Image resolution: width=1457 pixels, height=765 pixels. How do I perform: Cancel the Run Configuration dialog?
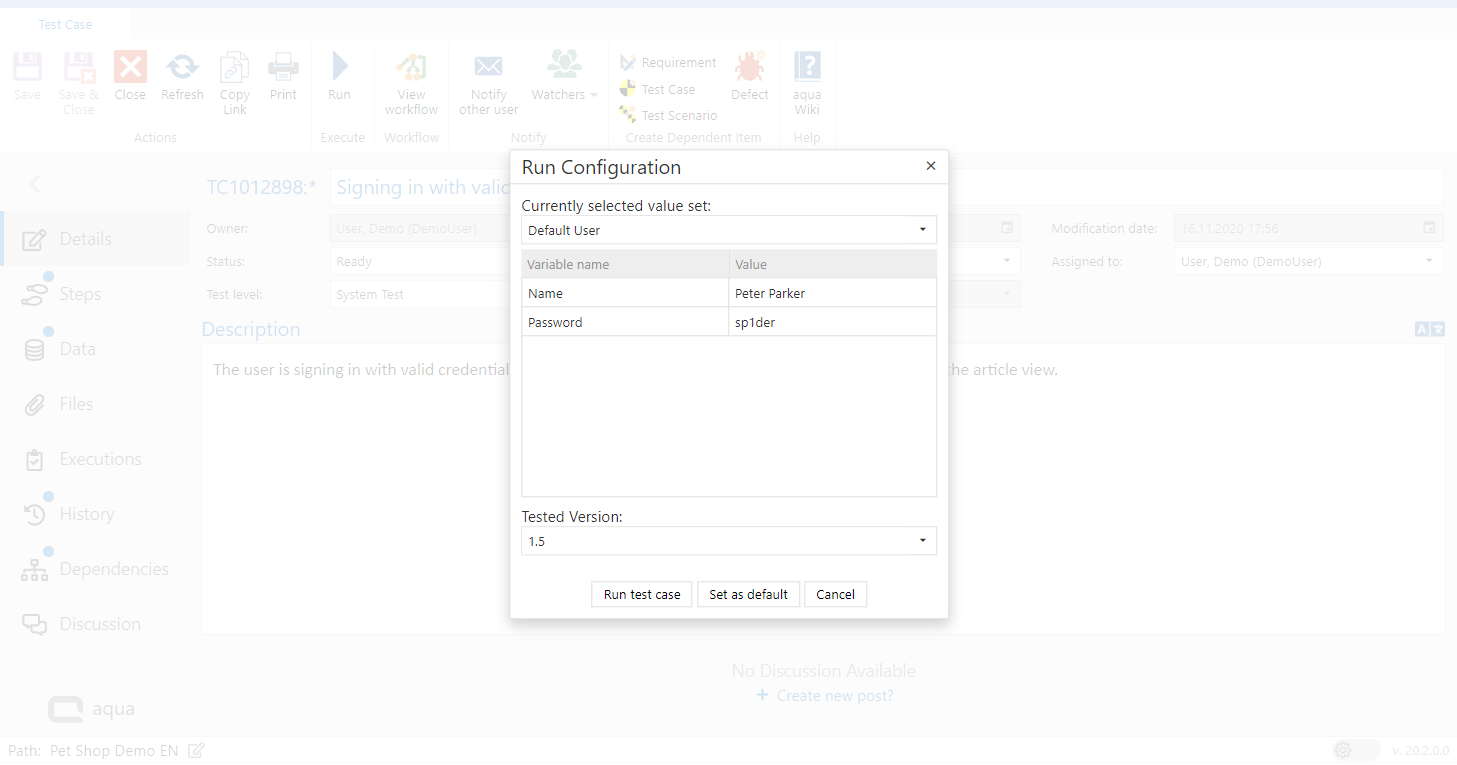pyautogui.click(x=835, y=594)
